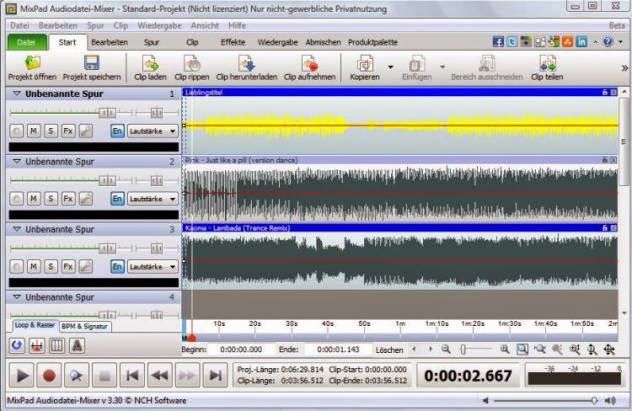Click zoom in magnifier after zoom slider
The image size is (632, 411).
[504, 349]
